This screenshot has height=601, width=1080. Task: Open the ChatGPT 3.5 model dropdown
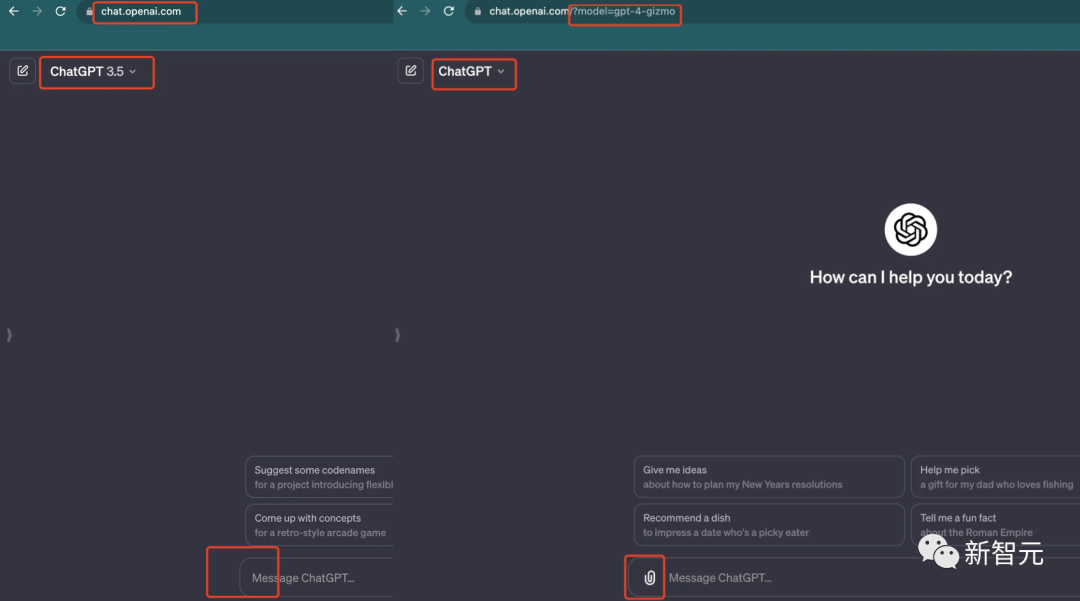(94, 72)
